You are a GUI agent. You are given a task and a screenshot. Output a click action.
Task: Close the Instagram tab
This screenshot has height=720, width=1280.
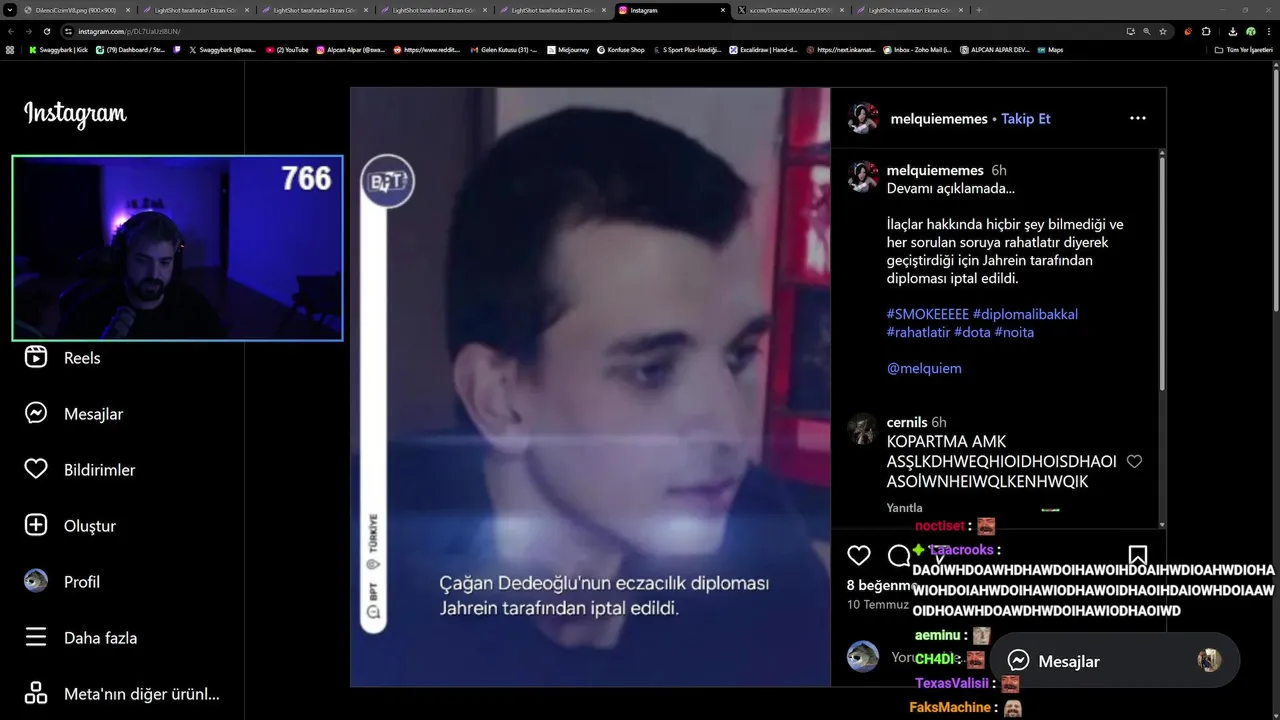pos(723,10)
